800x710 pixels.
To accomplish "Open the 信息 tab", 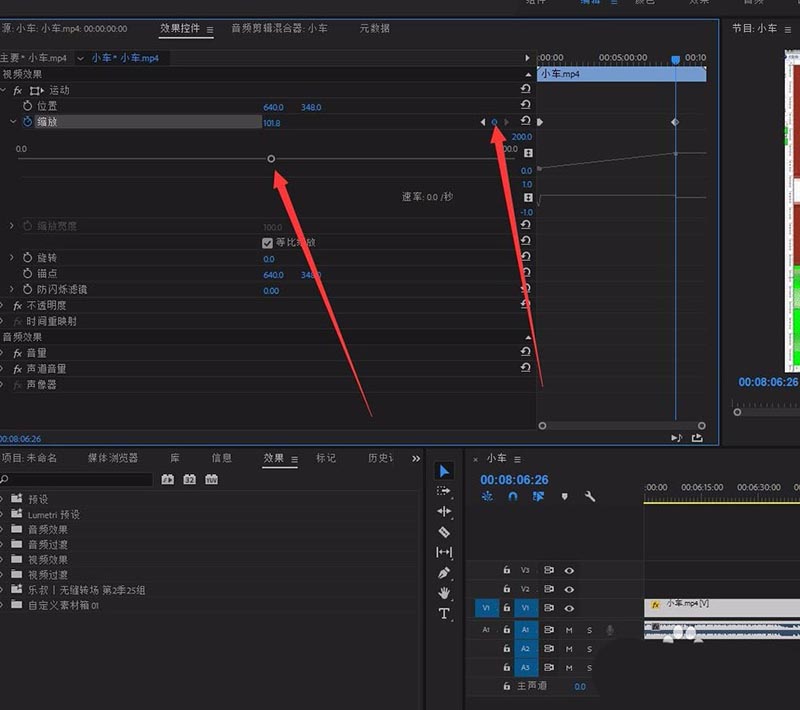I will pos(221,458).
